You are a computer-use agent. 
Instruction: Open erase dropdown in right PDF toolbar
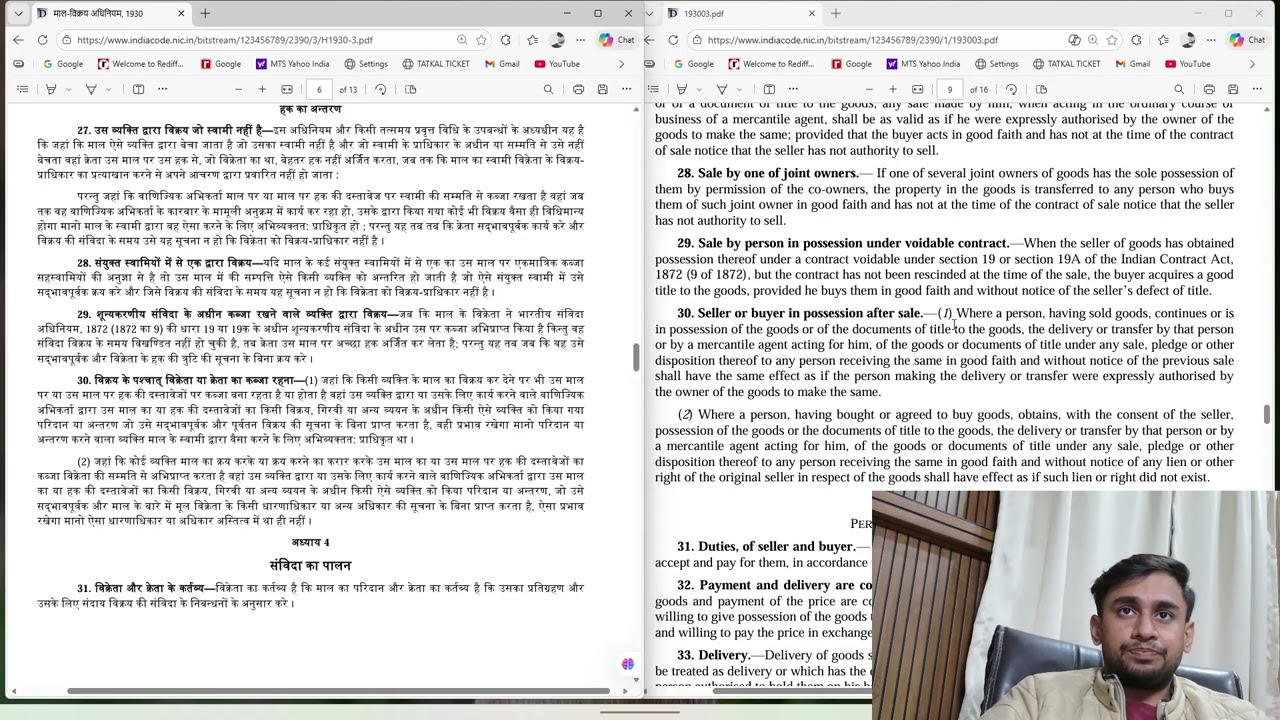pos(739,89)
